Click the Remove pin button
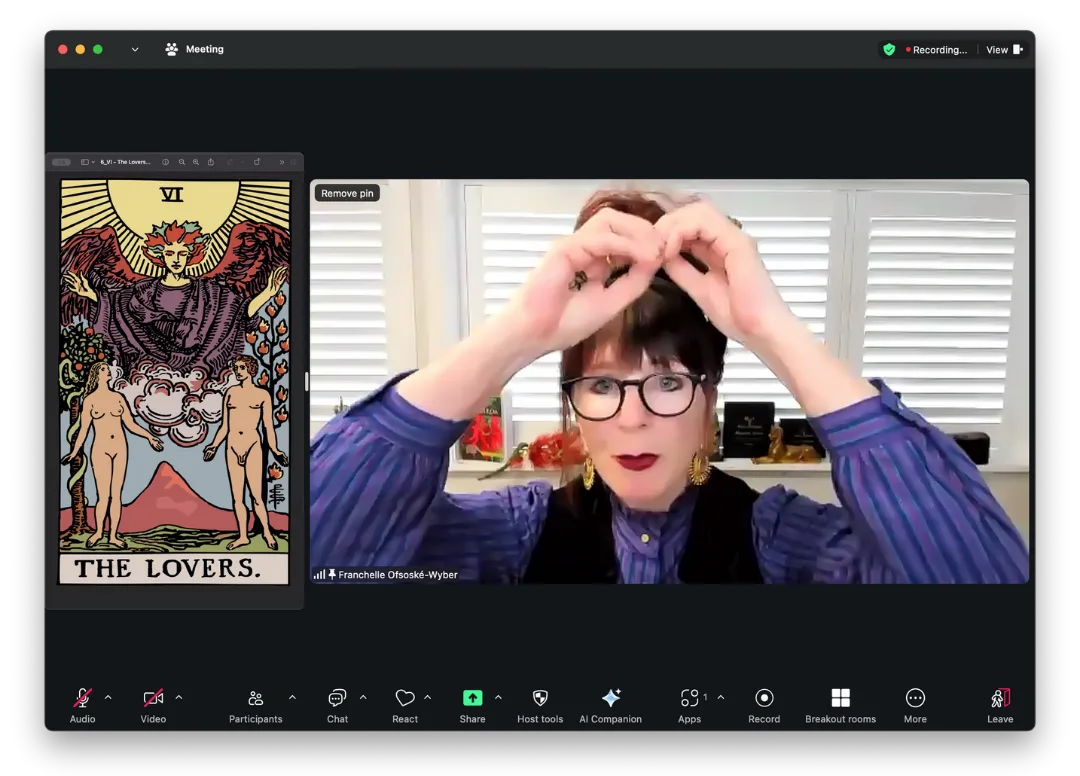1080x776 pixels. (347, 193)
